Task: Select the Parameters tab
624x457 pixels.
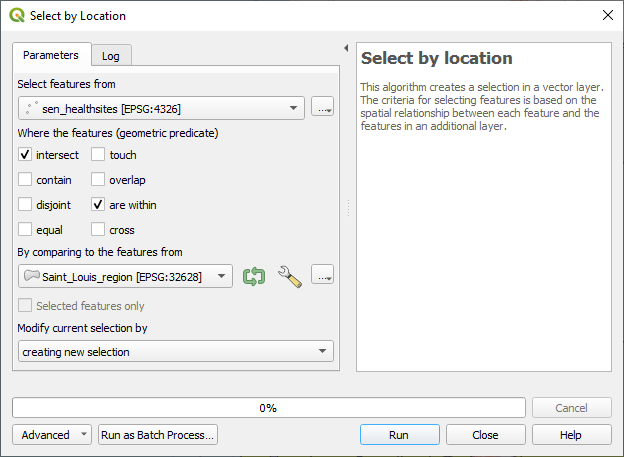Action: [51, 55]
